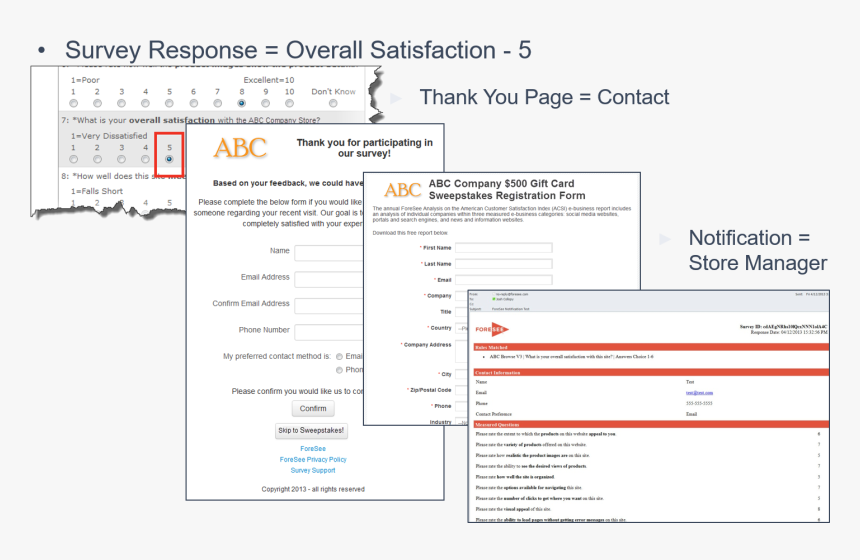Open the Survey Support link

[x=313, y=471]
